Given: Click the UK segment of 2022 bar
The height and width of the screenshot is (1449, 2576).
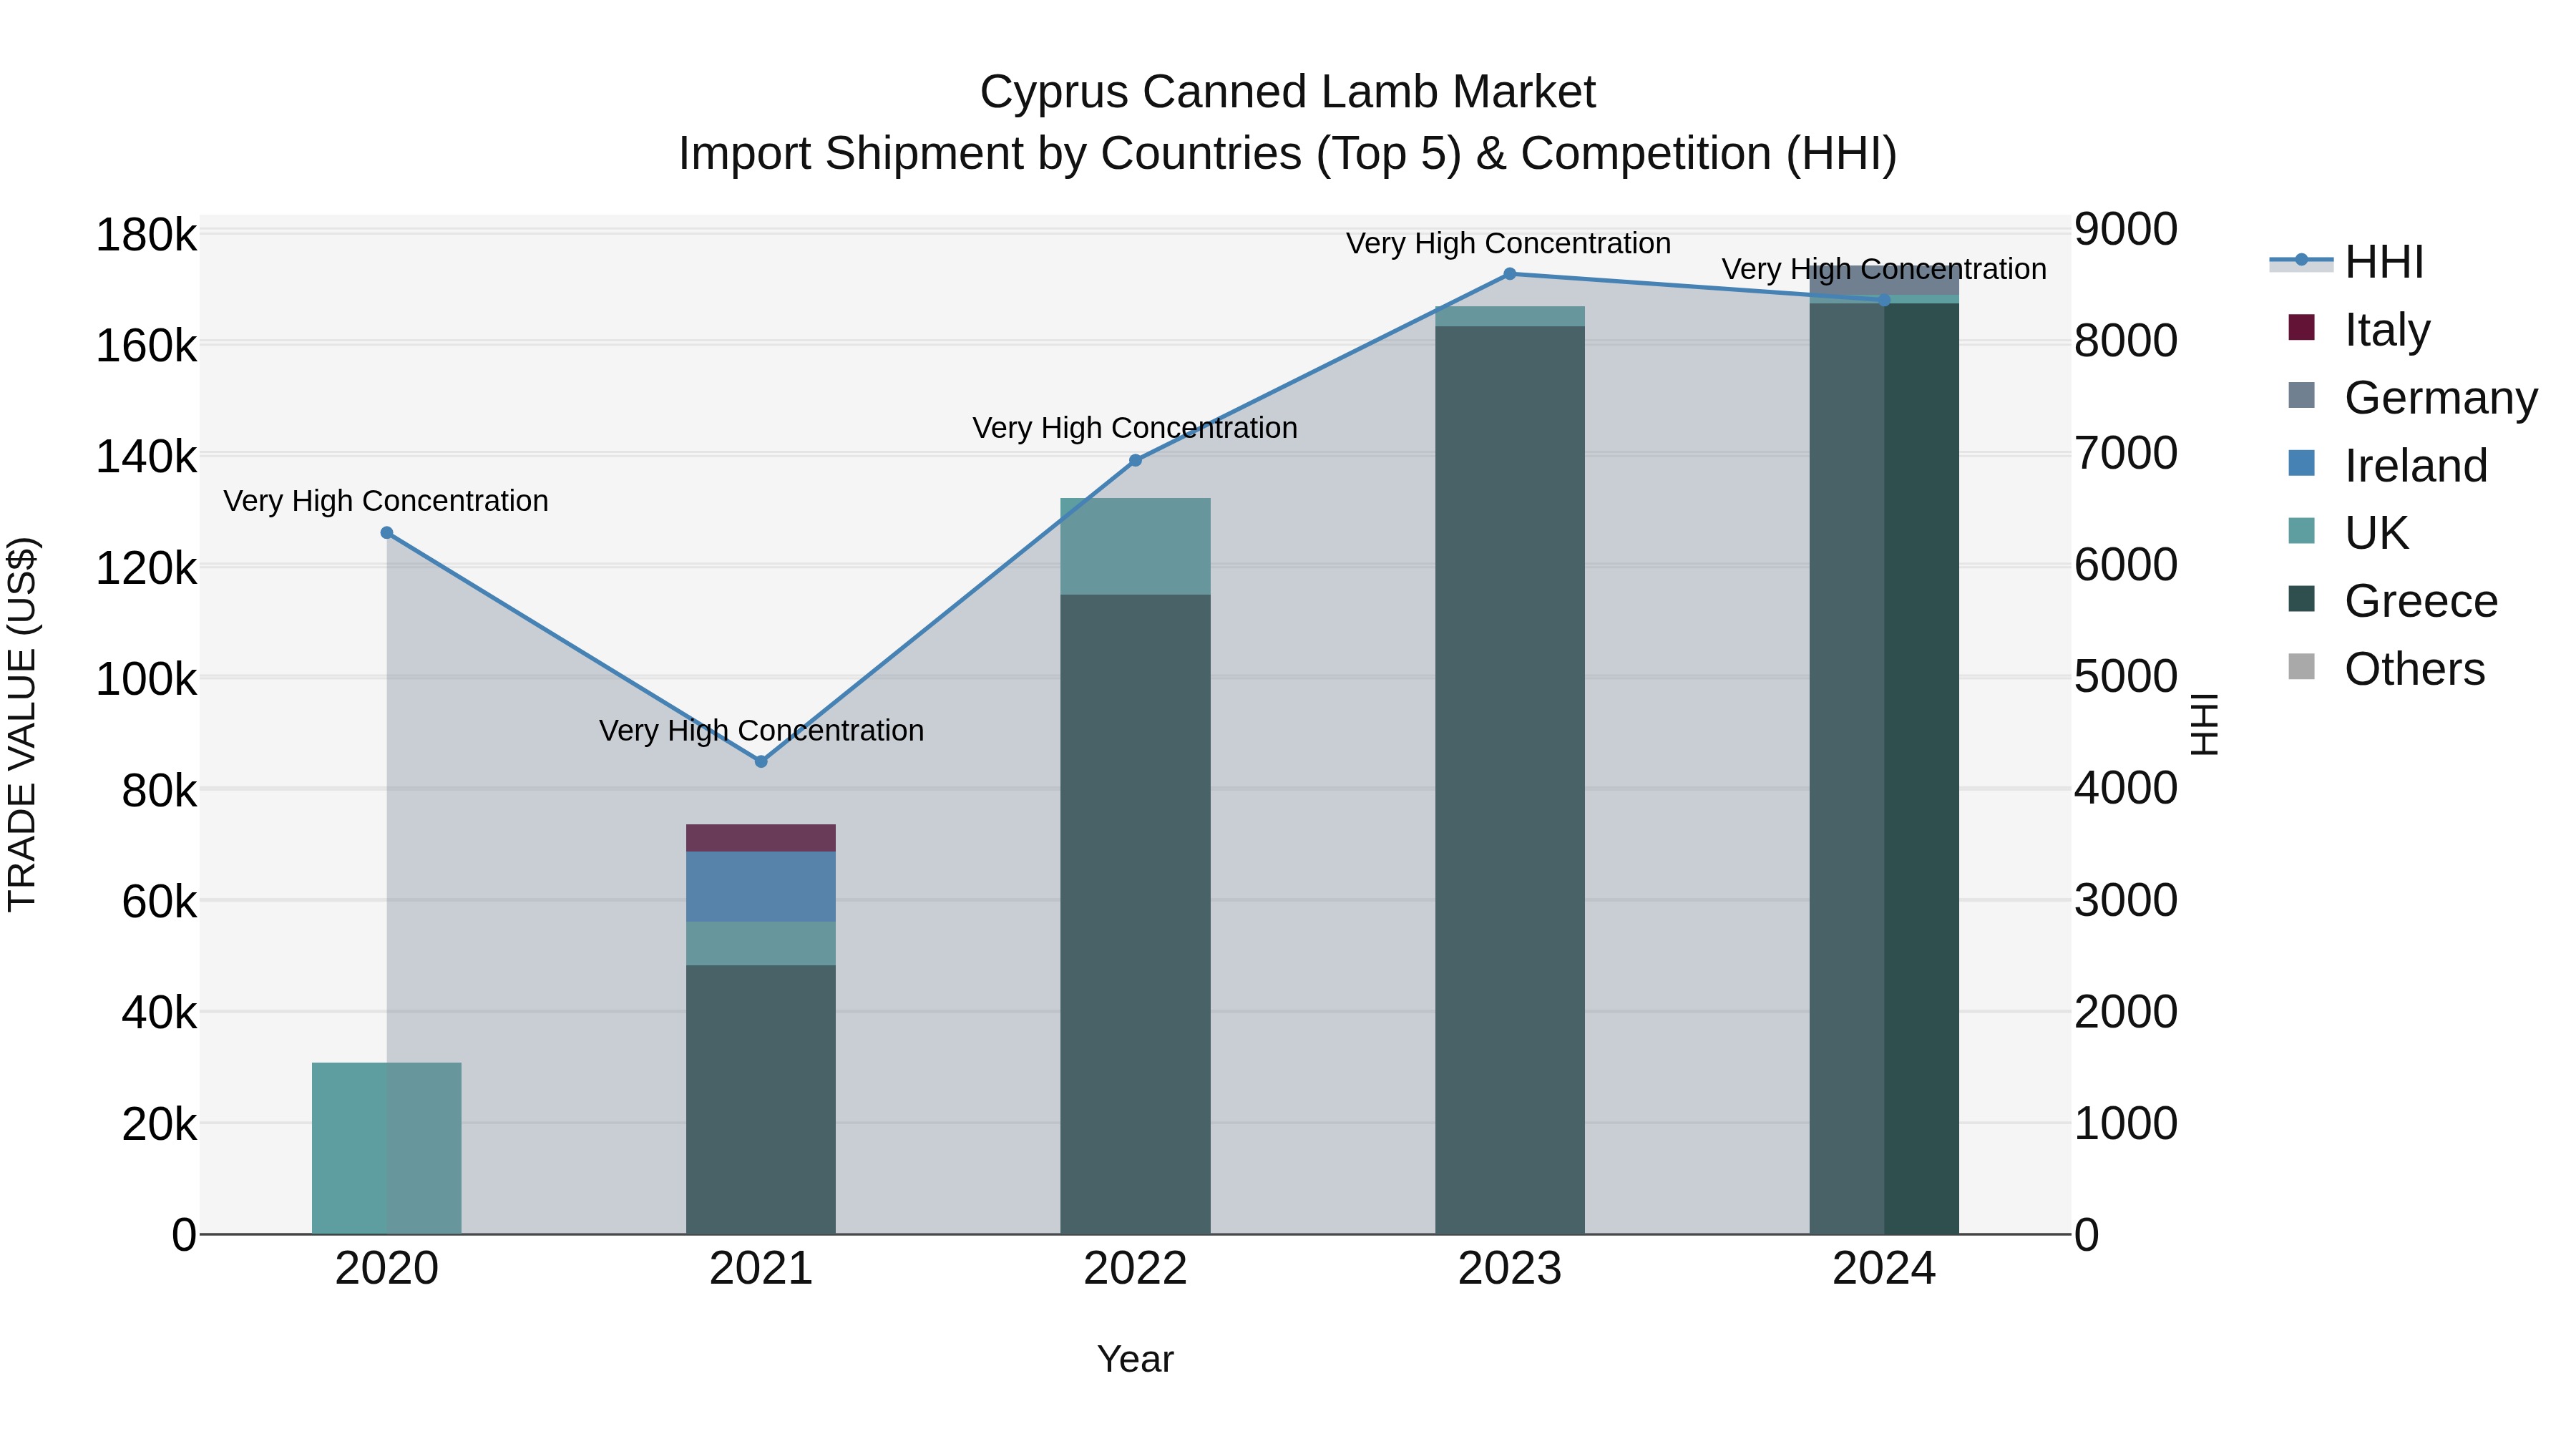Looking at the screenshot, I should [1135, 546].
